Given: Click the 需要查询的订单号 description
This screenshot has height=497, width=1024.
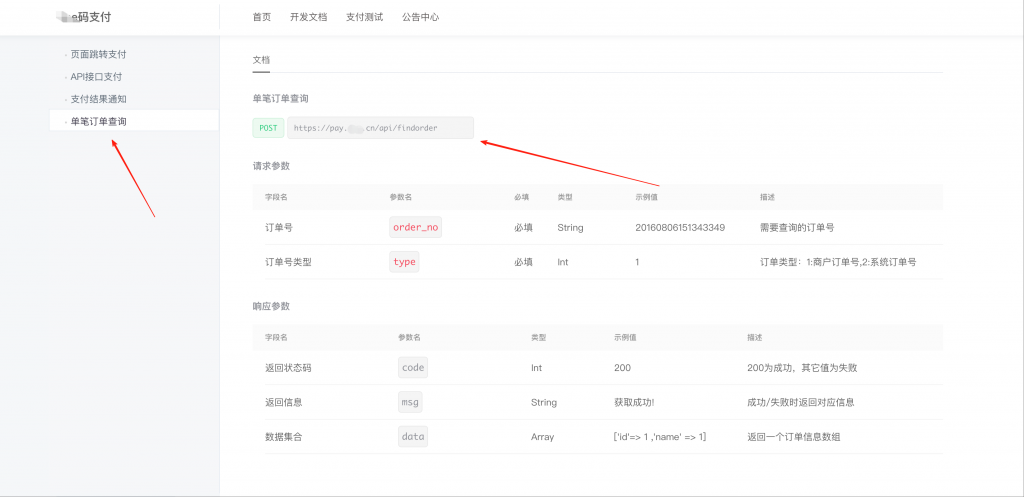Looking at the screenshot, I should tap(797, 227).
